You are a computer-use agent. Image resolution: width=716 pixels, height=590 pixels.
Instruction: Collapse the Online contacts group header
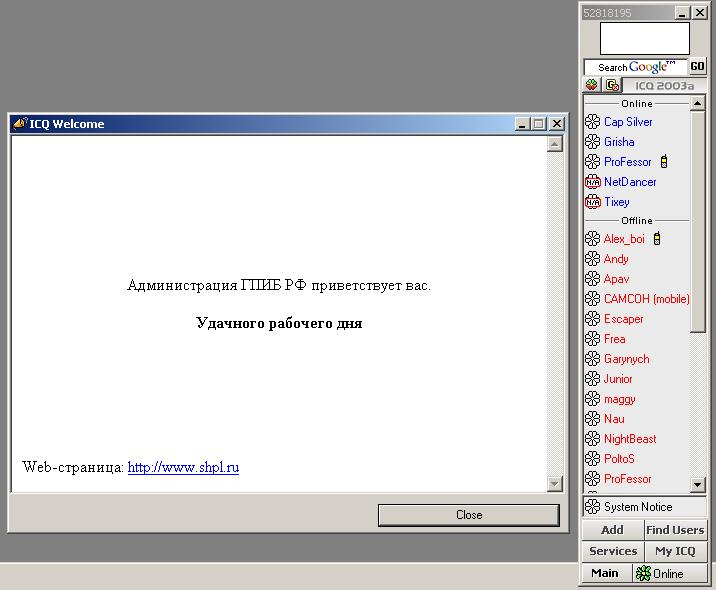(x=636, y=104)
